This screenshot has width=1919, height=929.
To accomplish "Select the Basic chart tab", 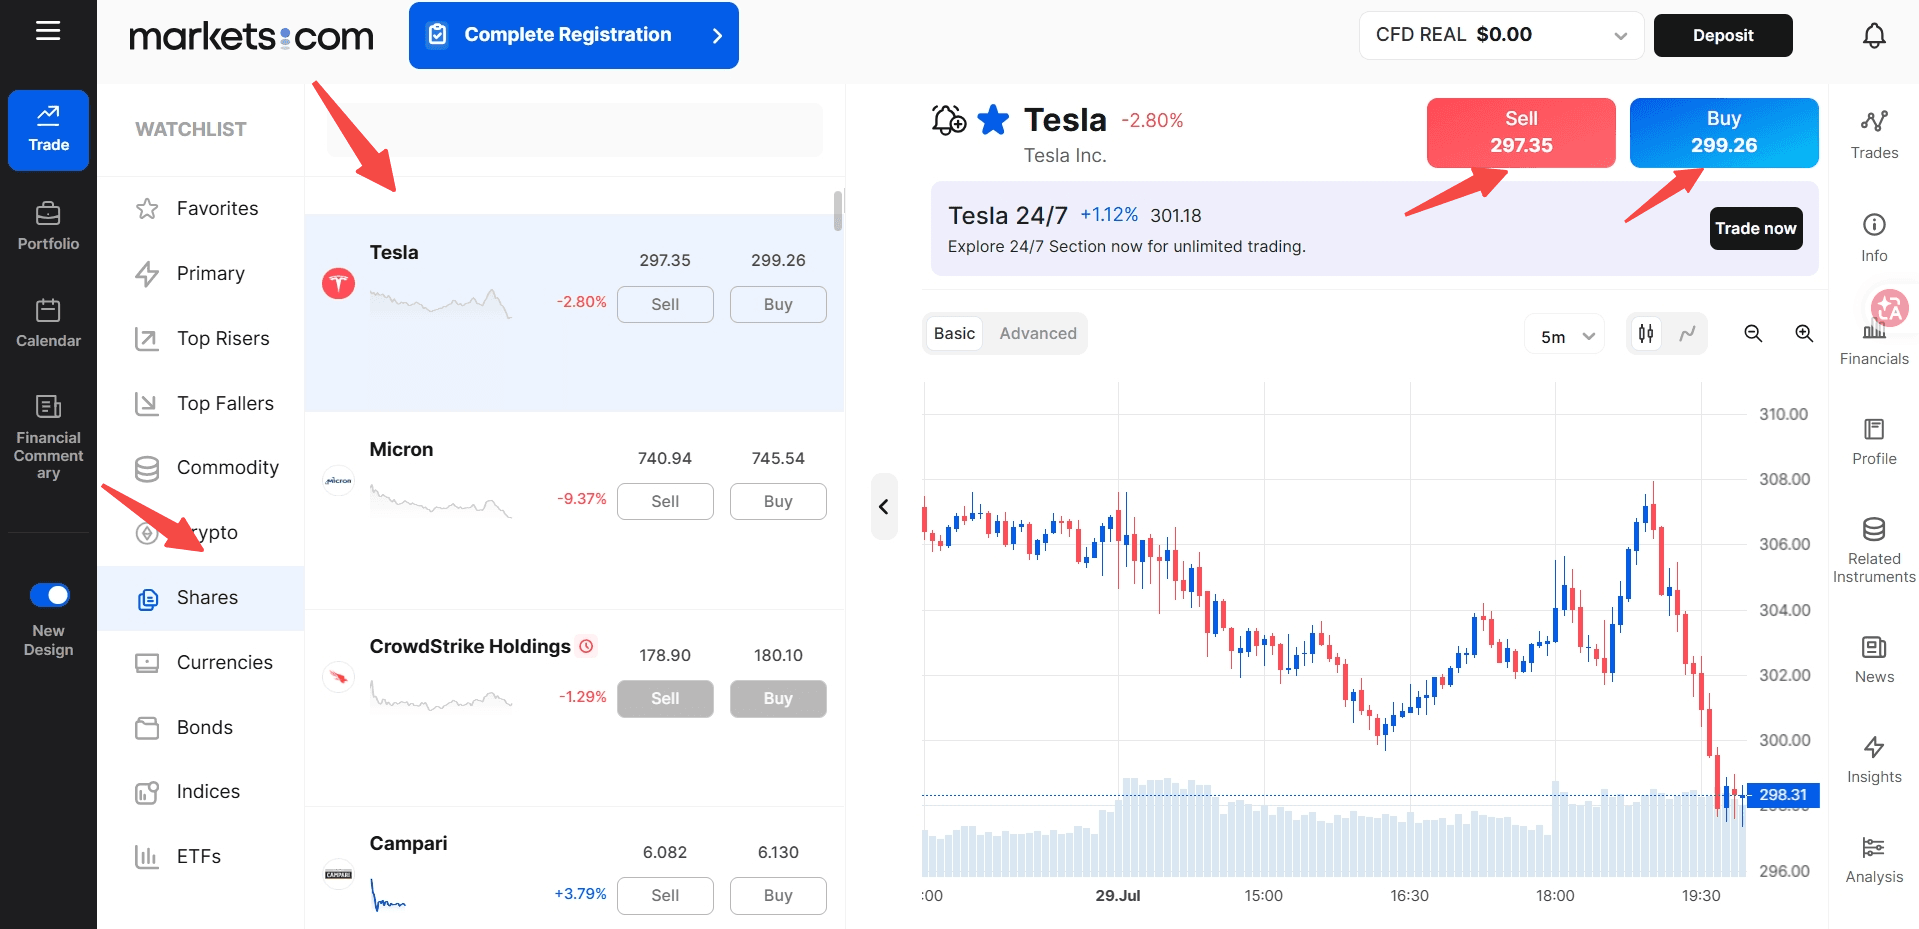I will (954, 333).
